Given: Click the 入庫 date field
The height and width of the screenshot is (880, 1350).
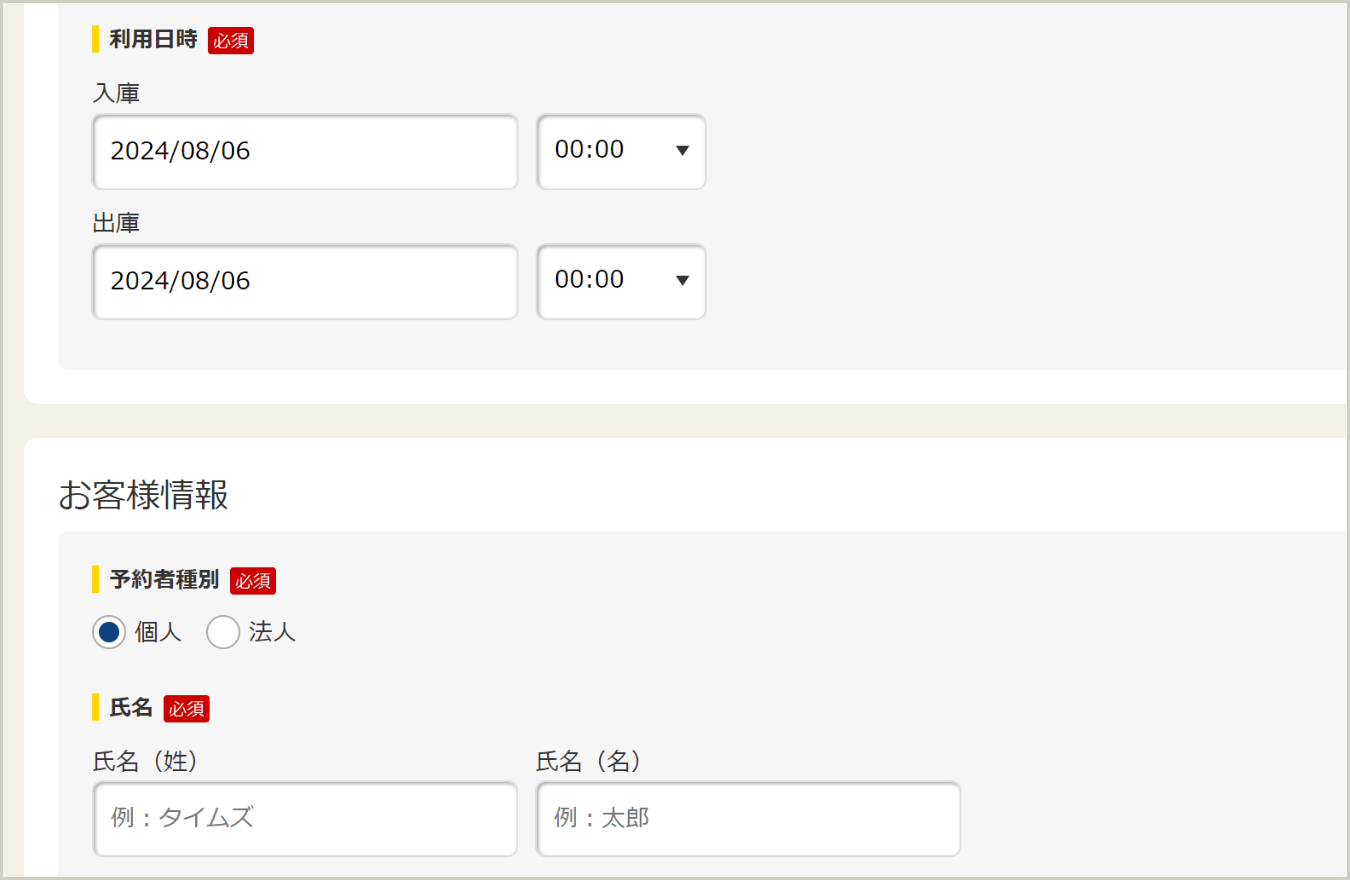Looking at the screenshot, I should 305,152.
